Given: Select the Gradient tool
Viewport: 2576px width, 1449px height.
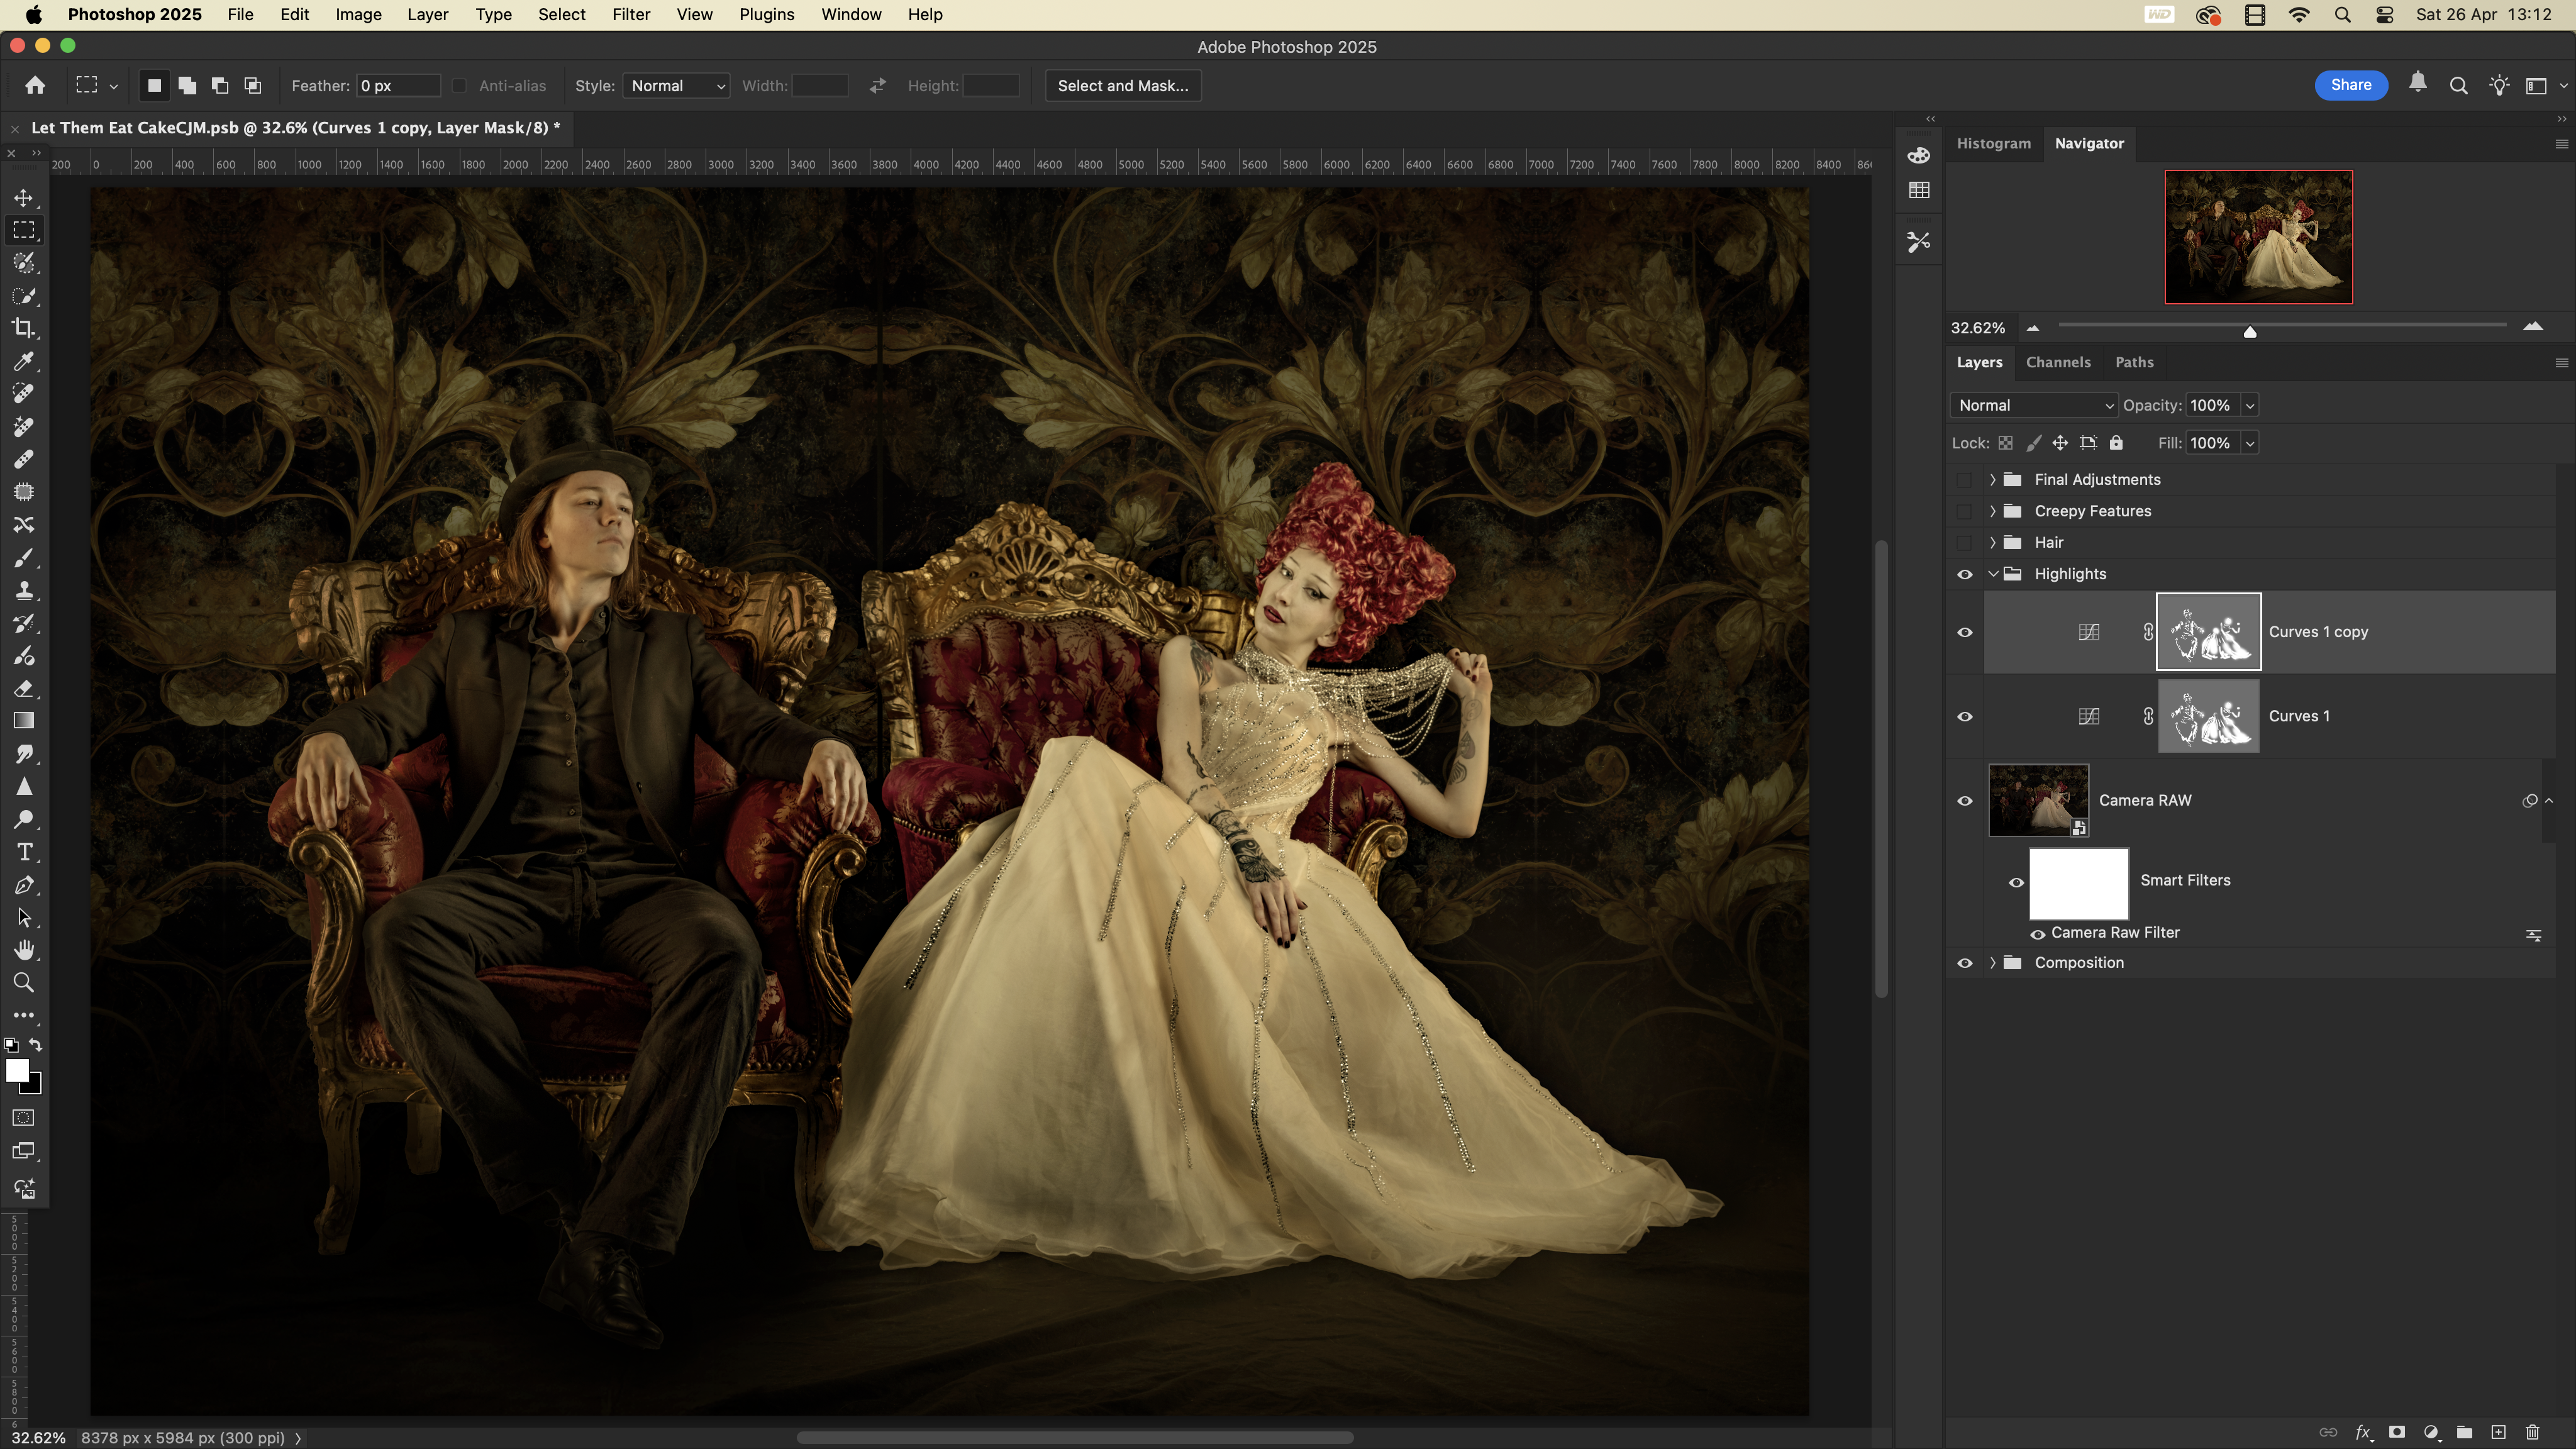Looking at the screenshot, I should [24, 721].
